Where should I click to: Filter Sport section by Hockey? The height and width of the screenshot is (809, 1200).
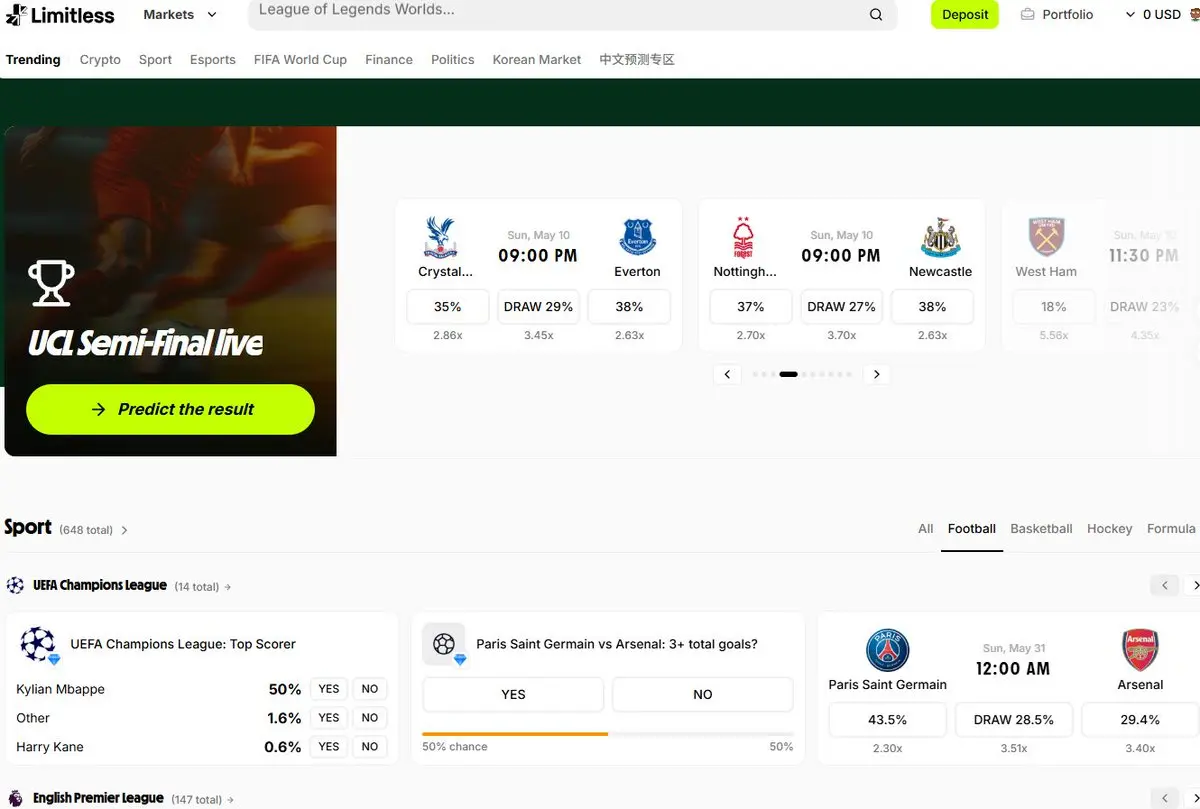(1110, 529)
